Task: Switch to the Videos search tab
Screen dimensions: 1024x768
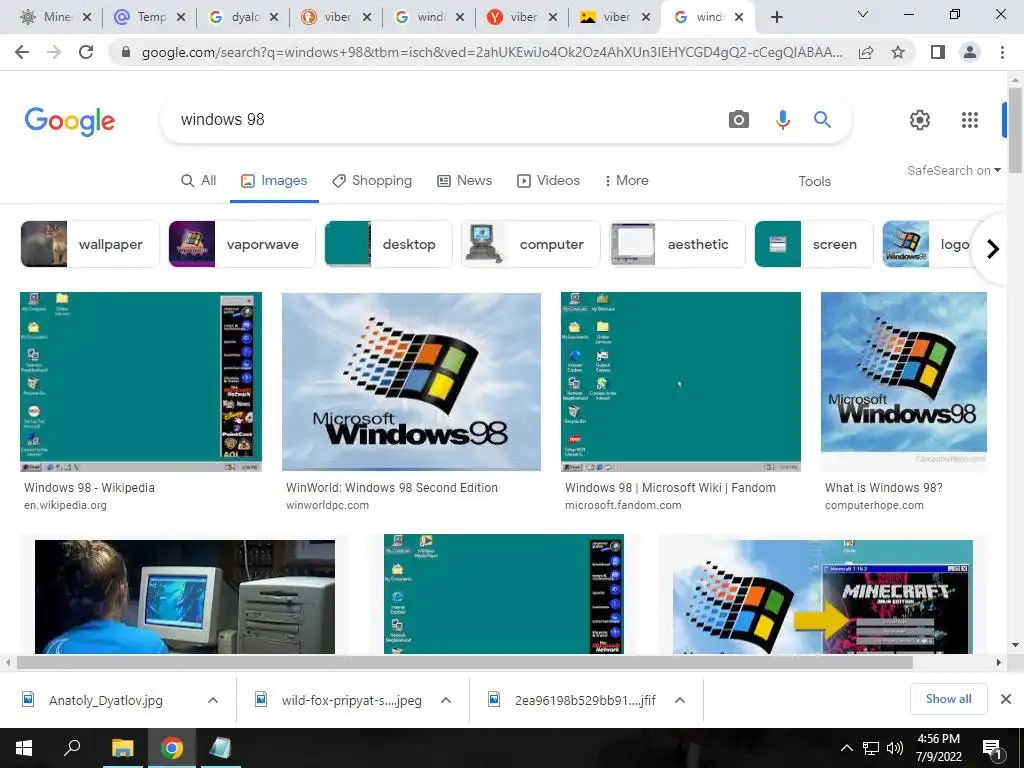Action: pyautogui.click(x=549, y=180)
